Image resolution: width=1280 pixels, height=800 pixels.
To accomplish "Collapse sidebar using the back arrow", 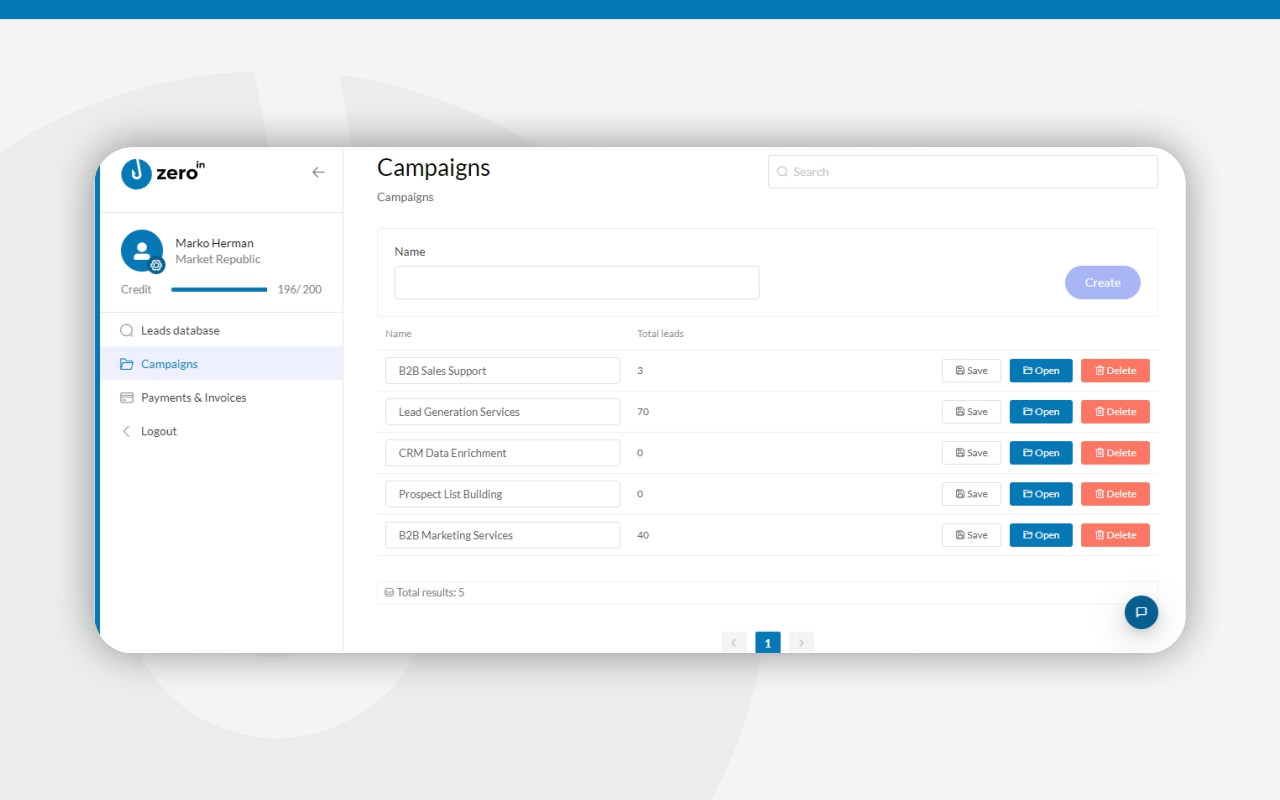I will tap(318, 172).
